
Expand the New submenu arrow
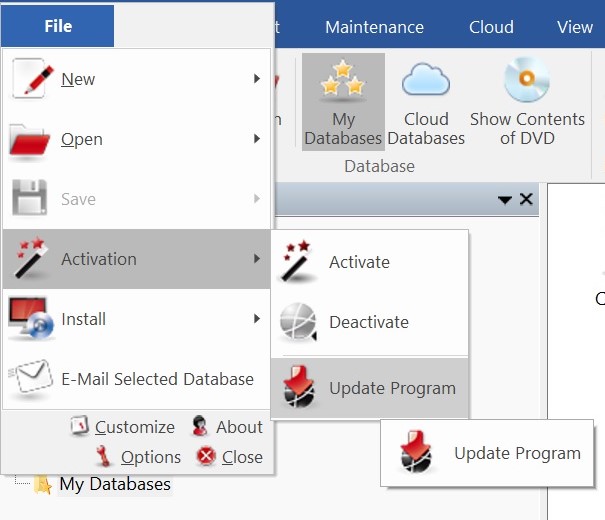coord(258,79)
